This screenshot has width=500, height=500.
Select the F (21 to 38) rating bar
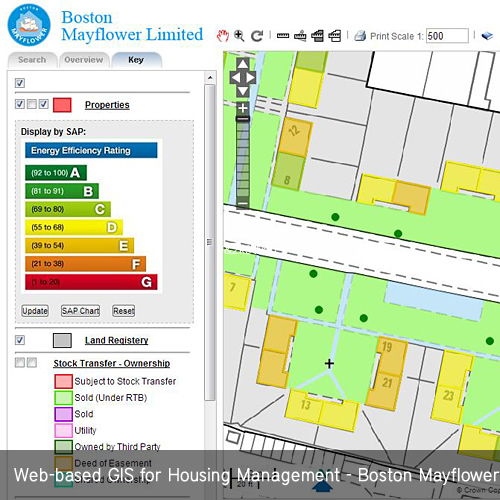tap(86, 264)
